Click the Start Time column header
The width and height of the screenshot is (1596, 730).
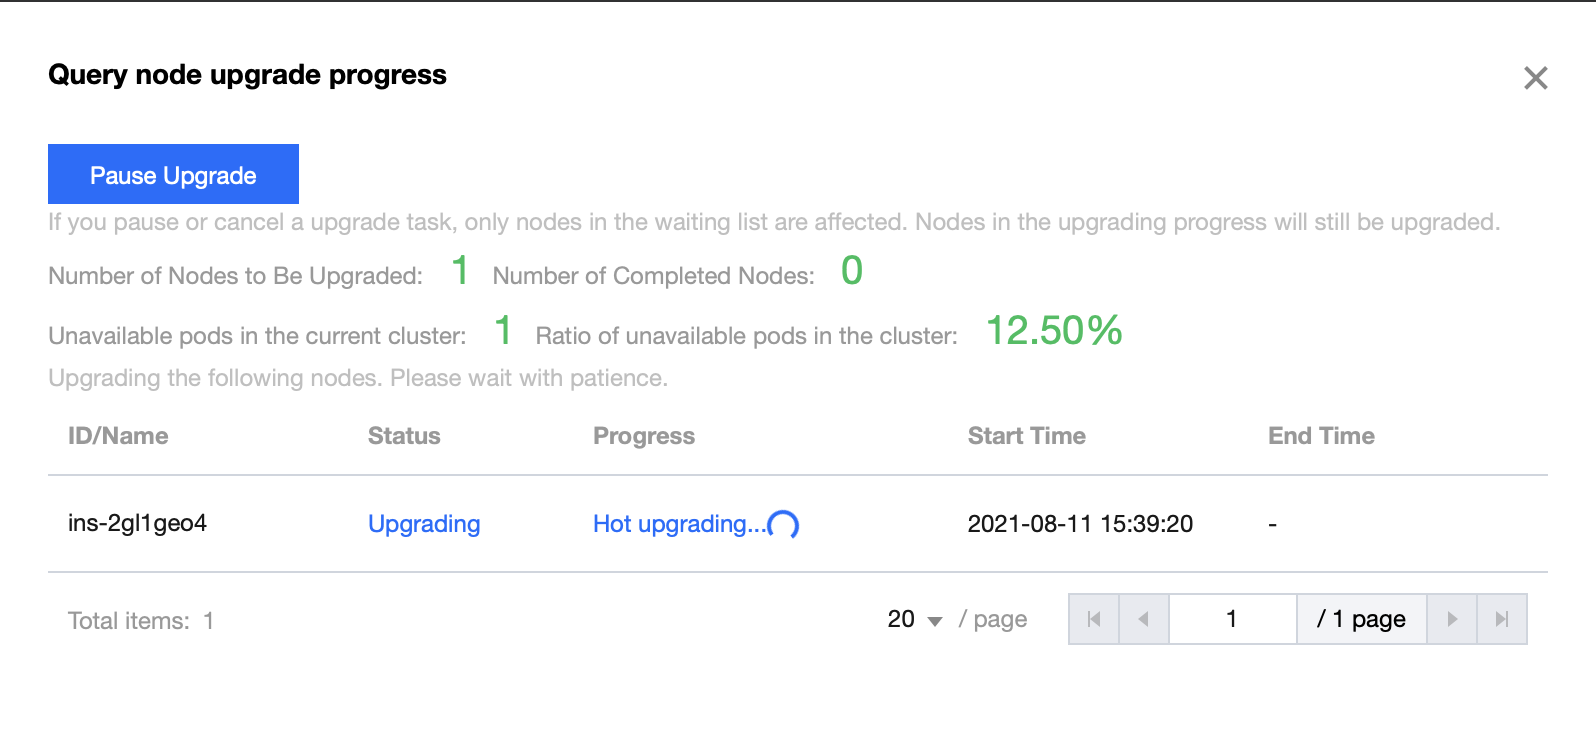click(x=1026, y=436)
